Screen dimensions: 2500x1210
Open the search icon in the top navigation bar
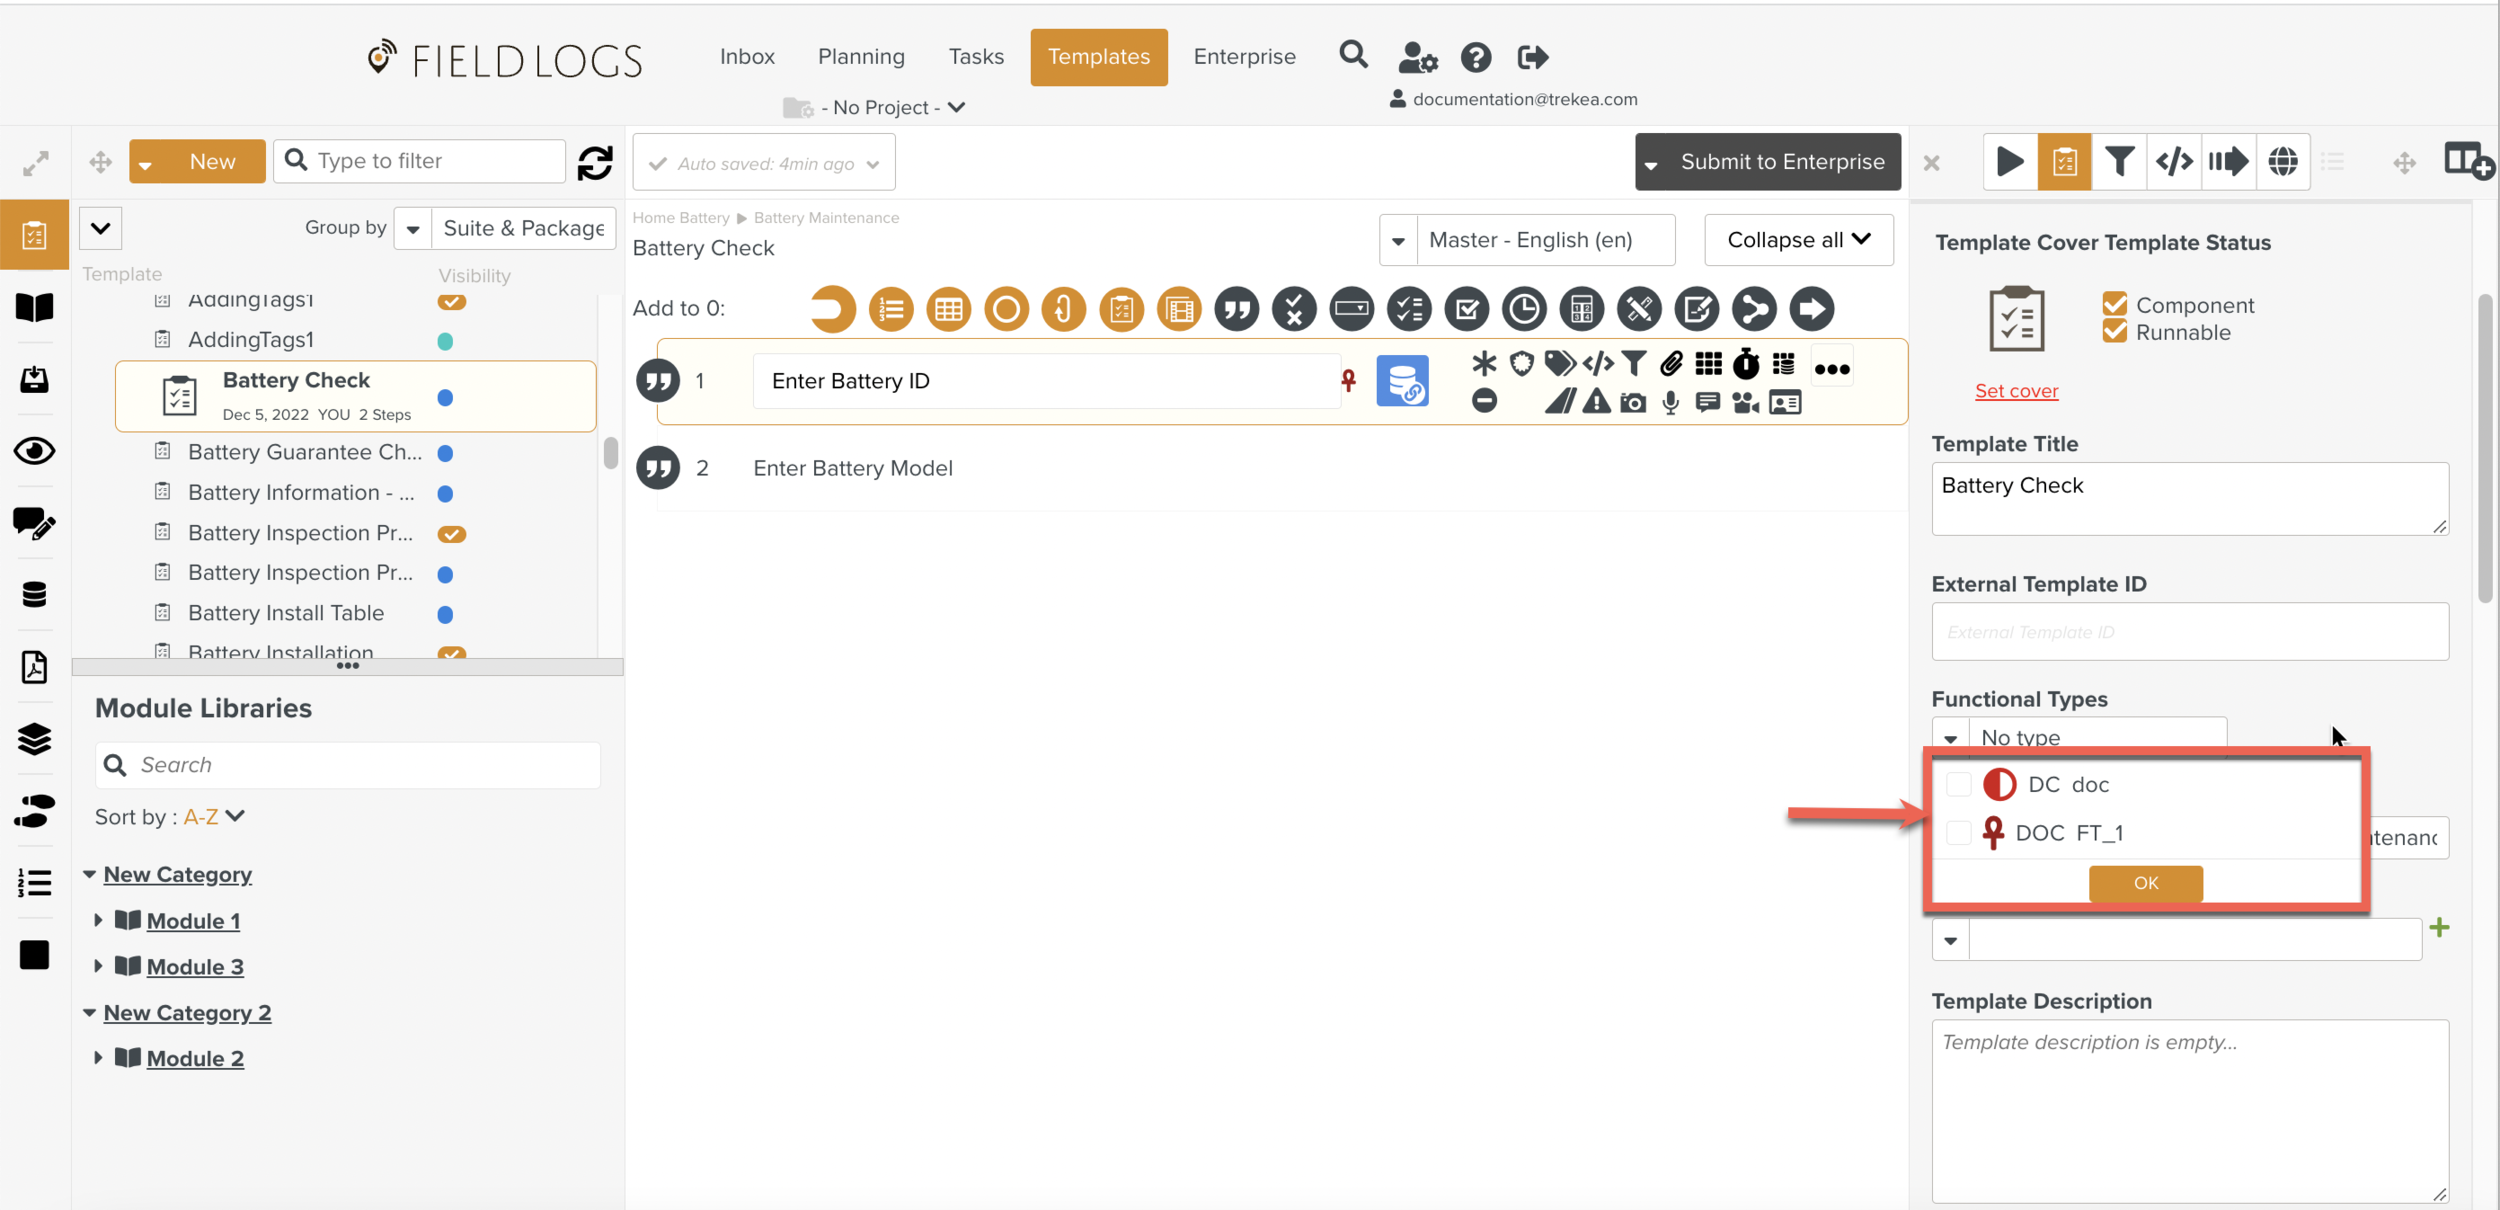[1353, 55]
